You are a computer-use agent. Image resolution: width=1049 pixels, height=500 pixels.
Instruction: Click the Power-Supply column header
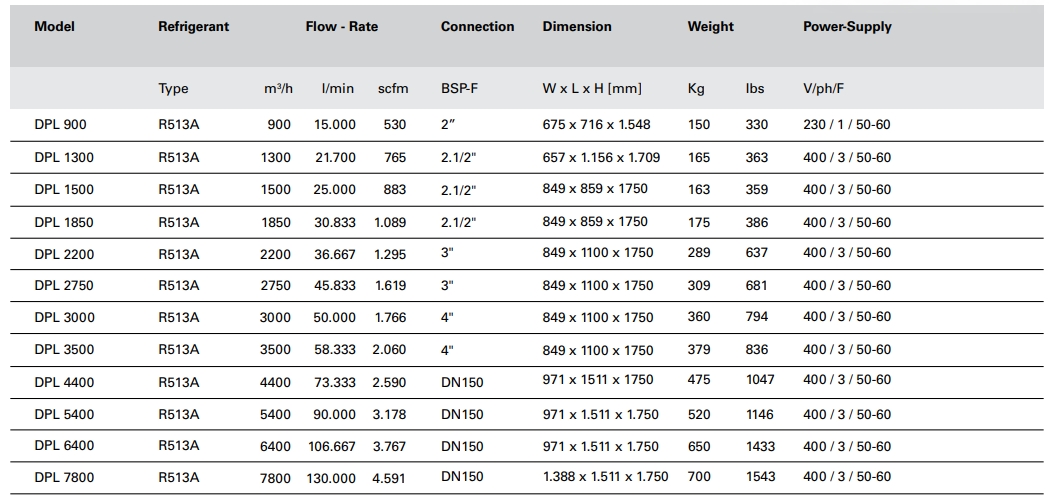tap(847, 27)
